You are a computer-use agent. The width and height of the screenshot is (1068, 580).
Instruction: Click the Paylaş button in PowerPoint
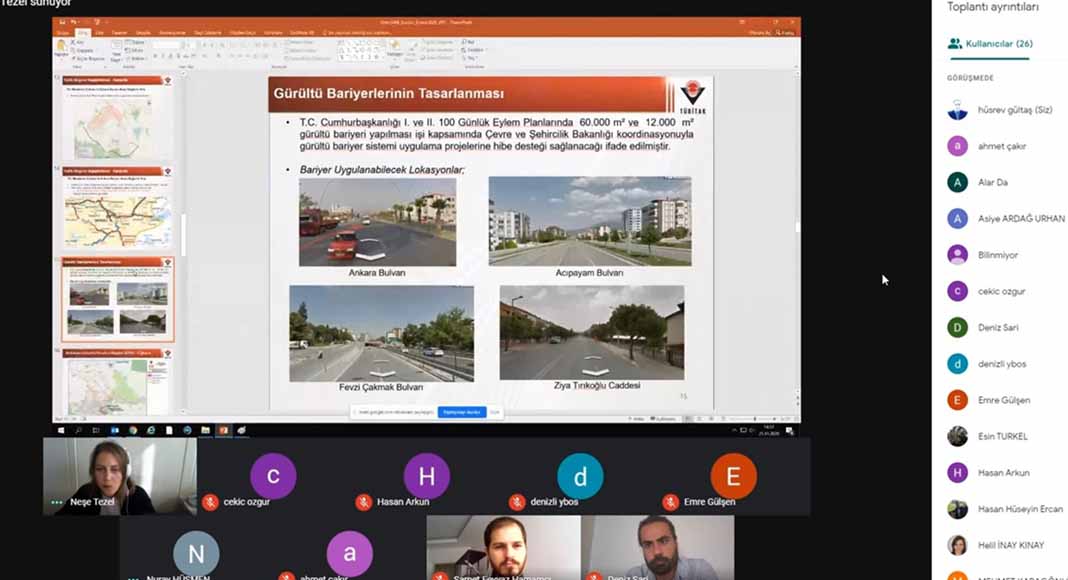(x=785, y=33)
